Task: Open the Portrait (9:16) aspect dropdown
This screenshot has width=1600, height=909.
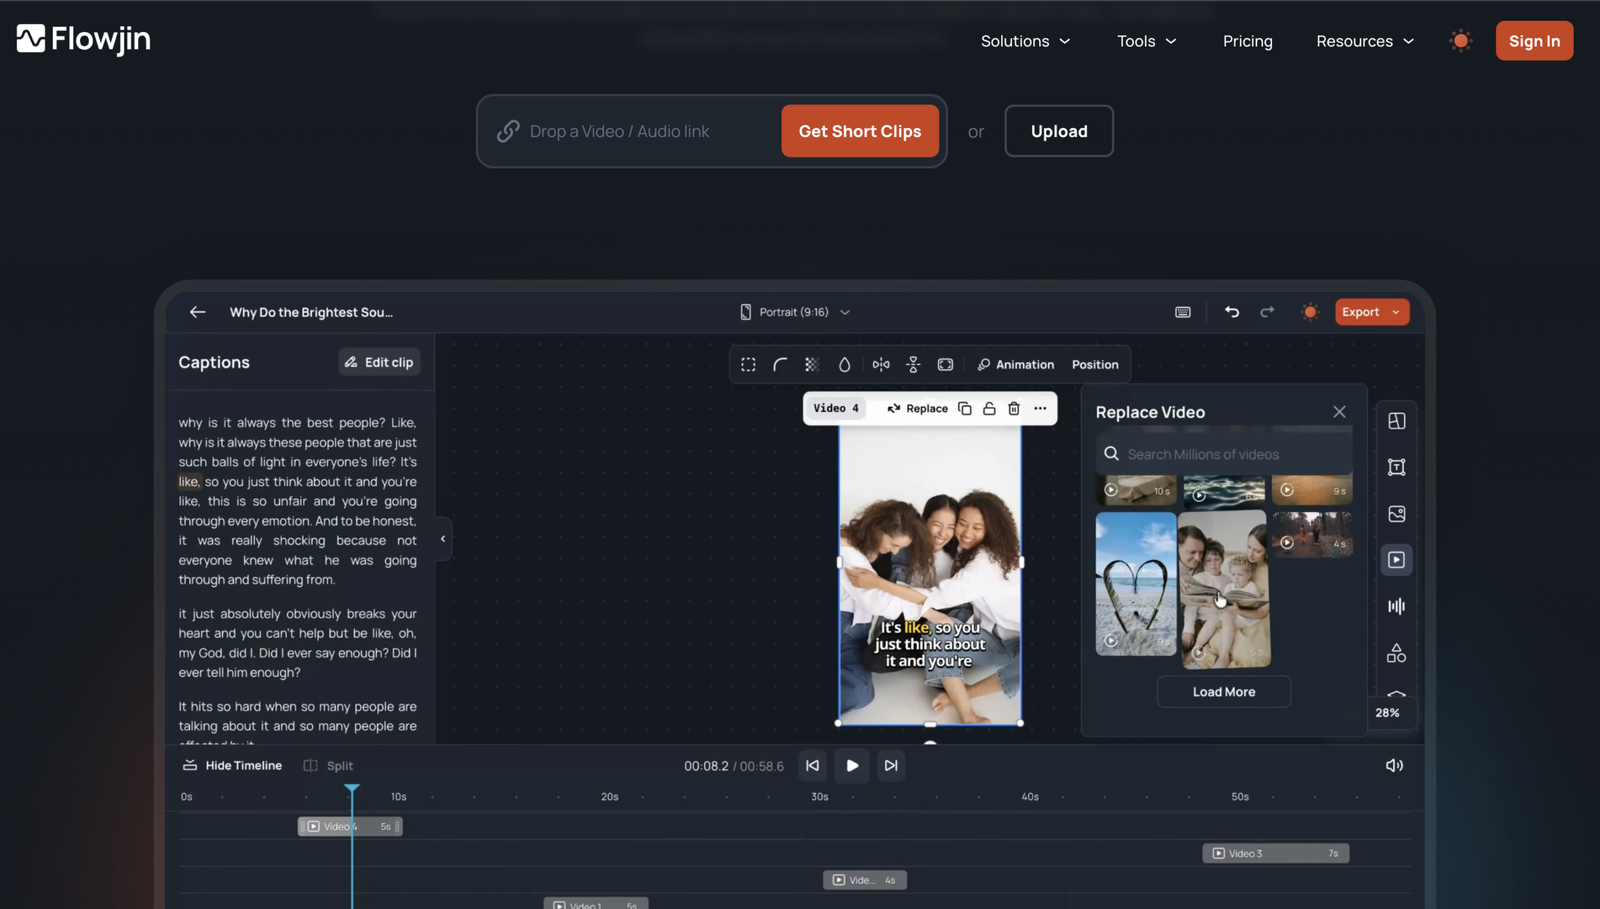Action: (x=795, y=312)
